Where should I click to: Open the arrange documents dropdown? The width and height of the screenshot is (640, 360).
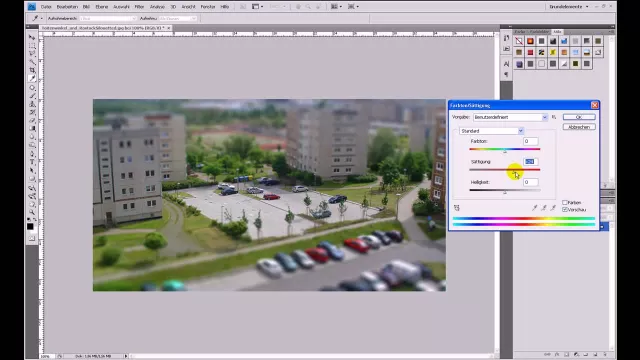tap(336, 7)
